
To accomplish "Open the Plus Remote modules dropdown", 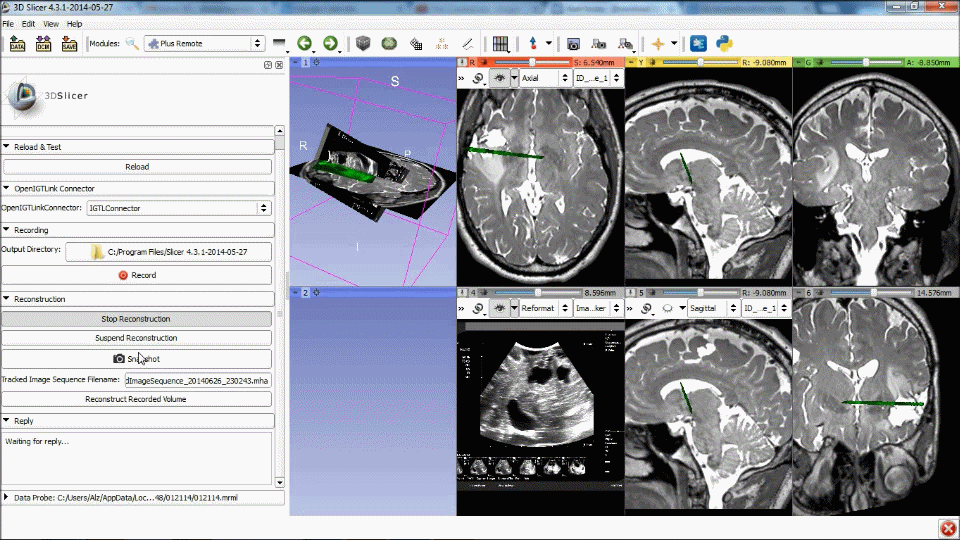I will click(204, 44).
